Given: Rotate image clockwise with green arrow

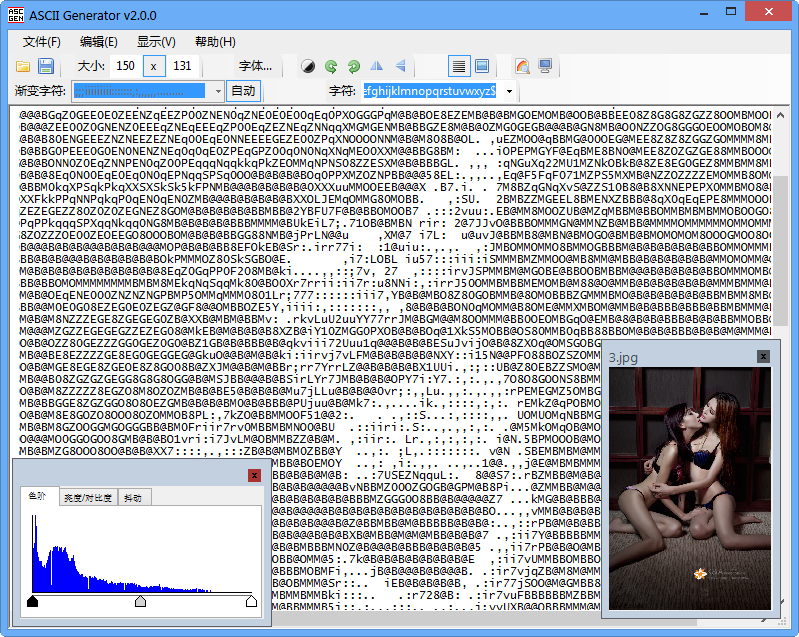Looking at the screenshot, I should pyautogui.click(x=354, y=66).
